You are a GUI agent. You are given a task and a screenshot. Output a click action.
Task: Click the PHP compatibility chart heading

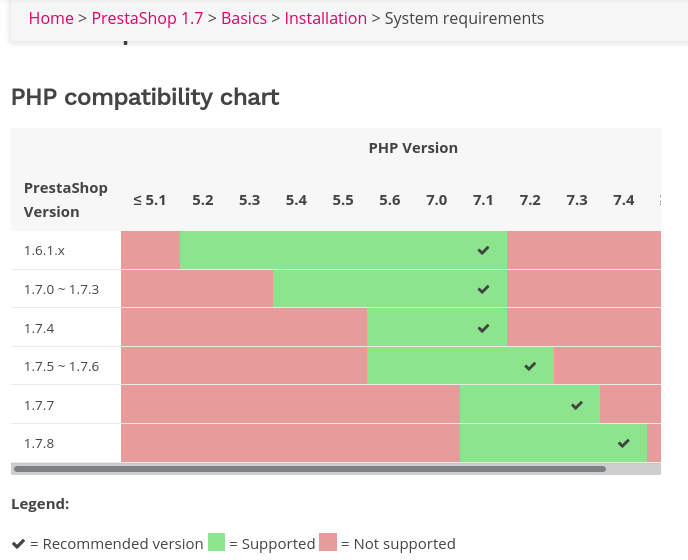pyautogui.click(x=145, y=97)
